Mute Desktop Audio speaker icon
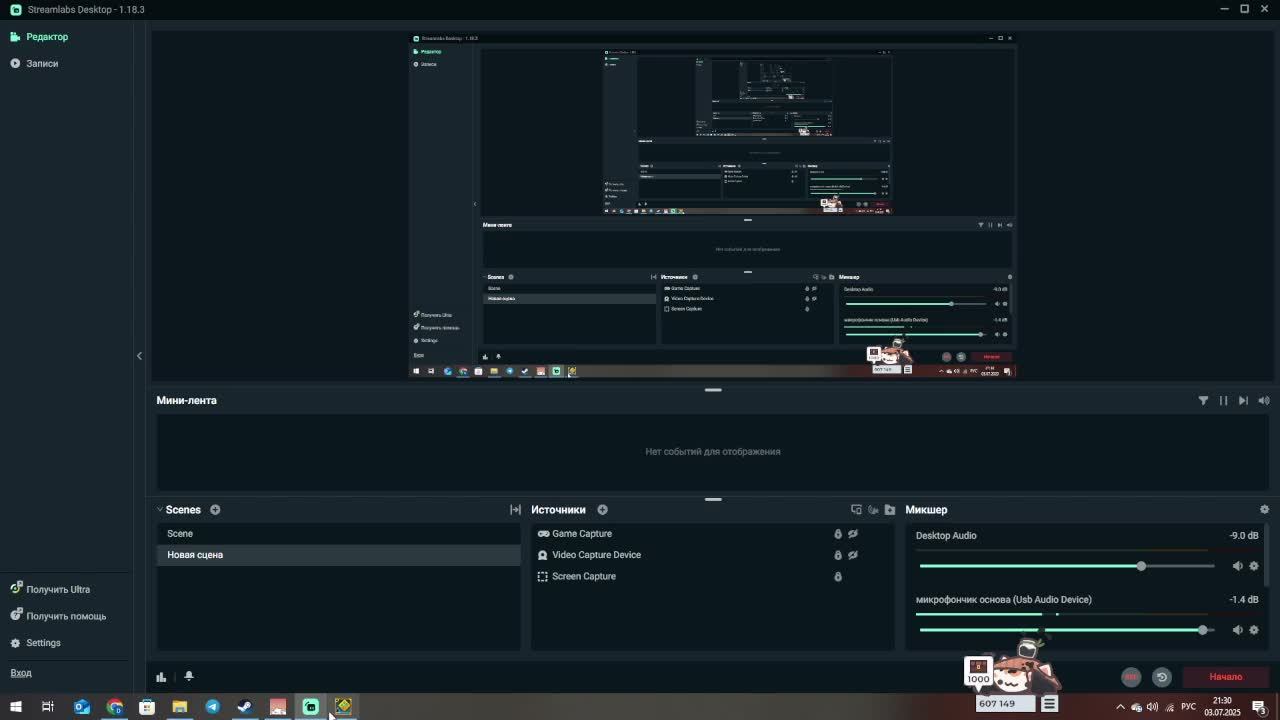Screen dimensions: 1280x720 [x=1237, y=566]
